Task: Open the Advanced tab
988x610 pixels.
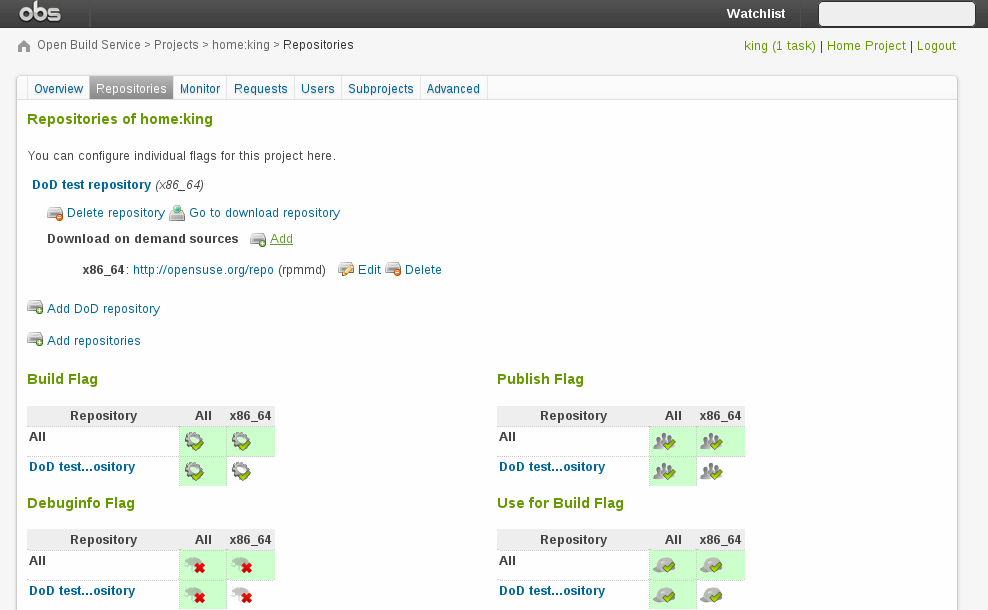Action: 453,89
